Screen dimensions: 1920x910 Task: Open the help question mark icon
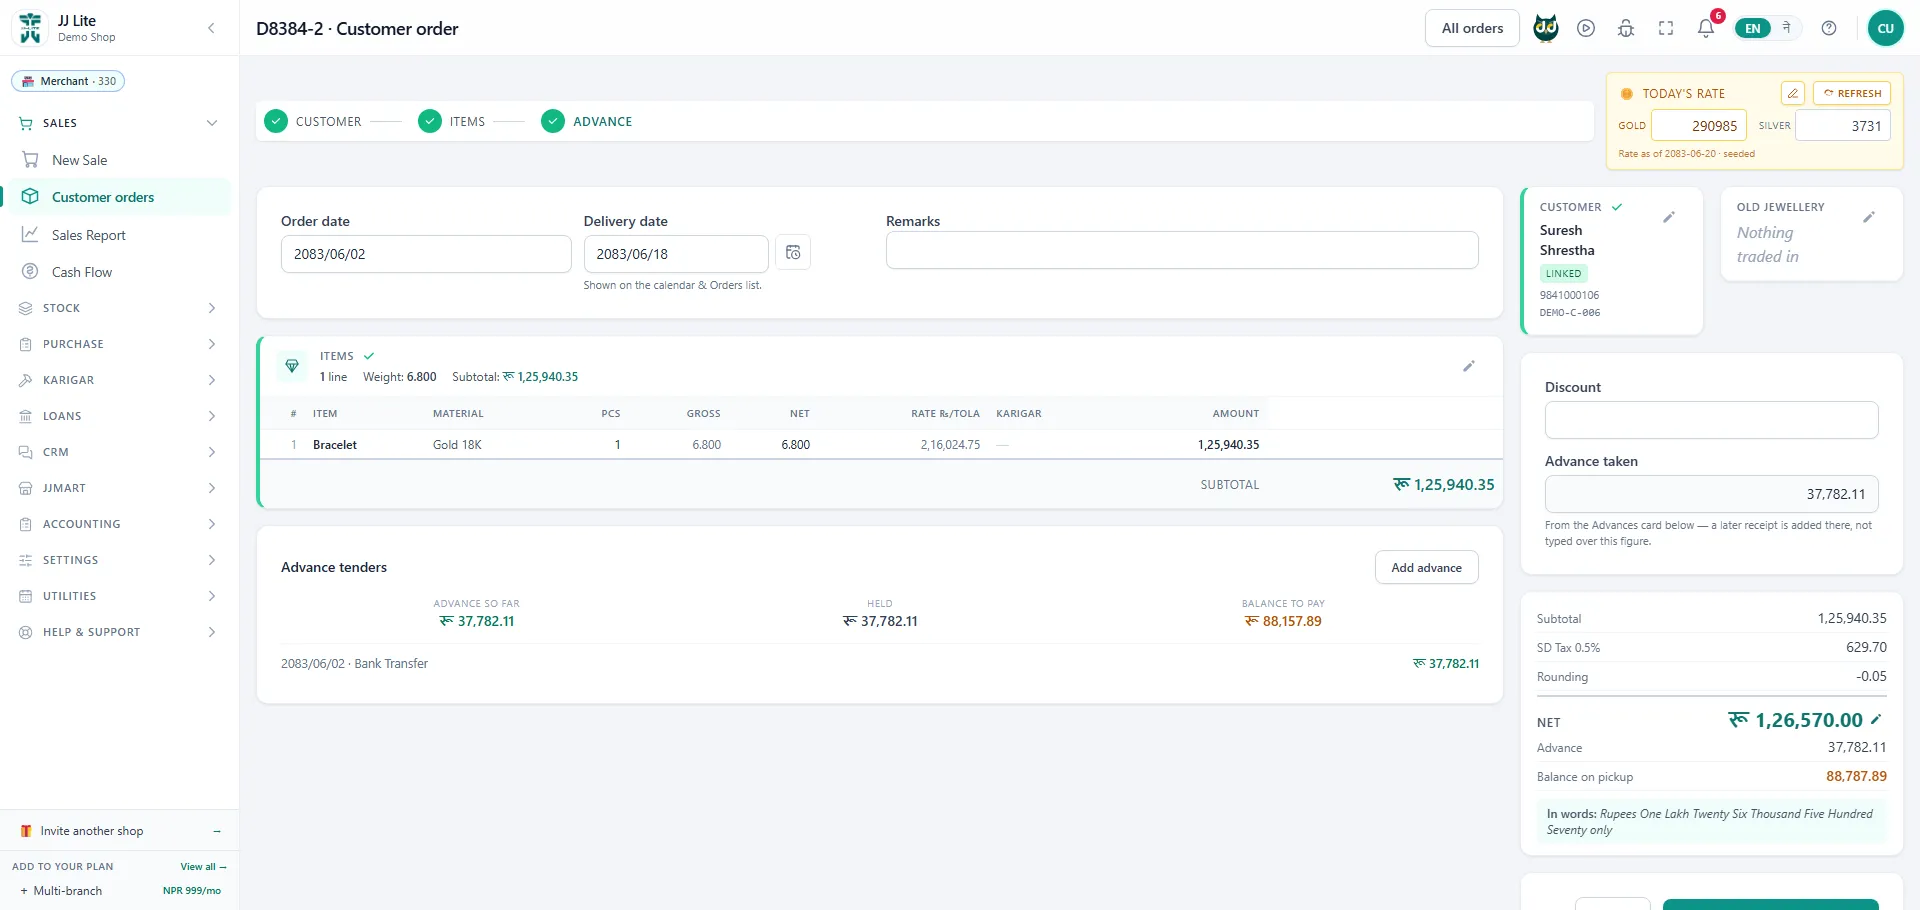(1829, 28)
